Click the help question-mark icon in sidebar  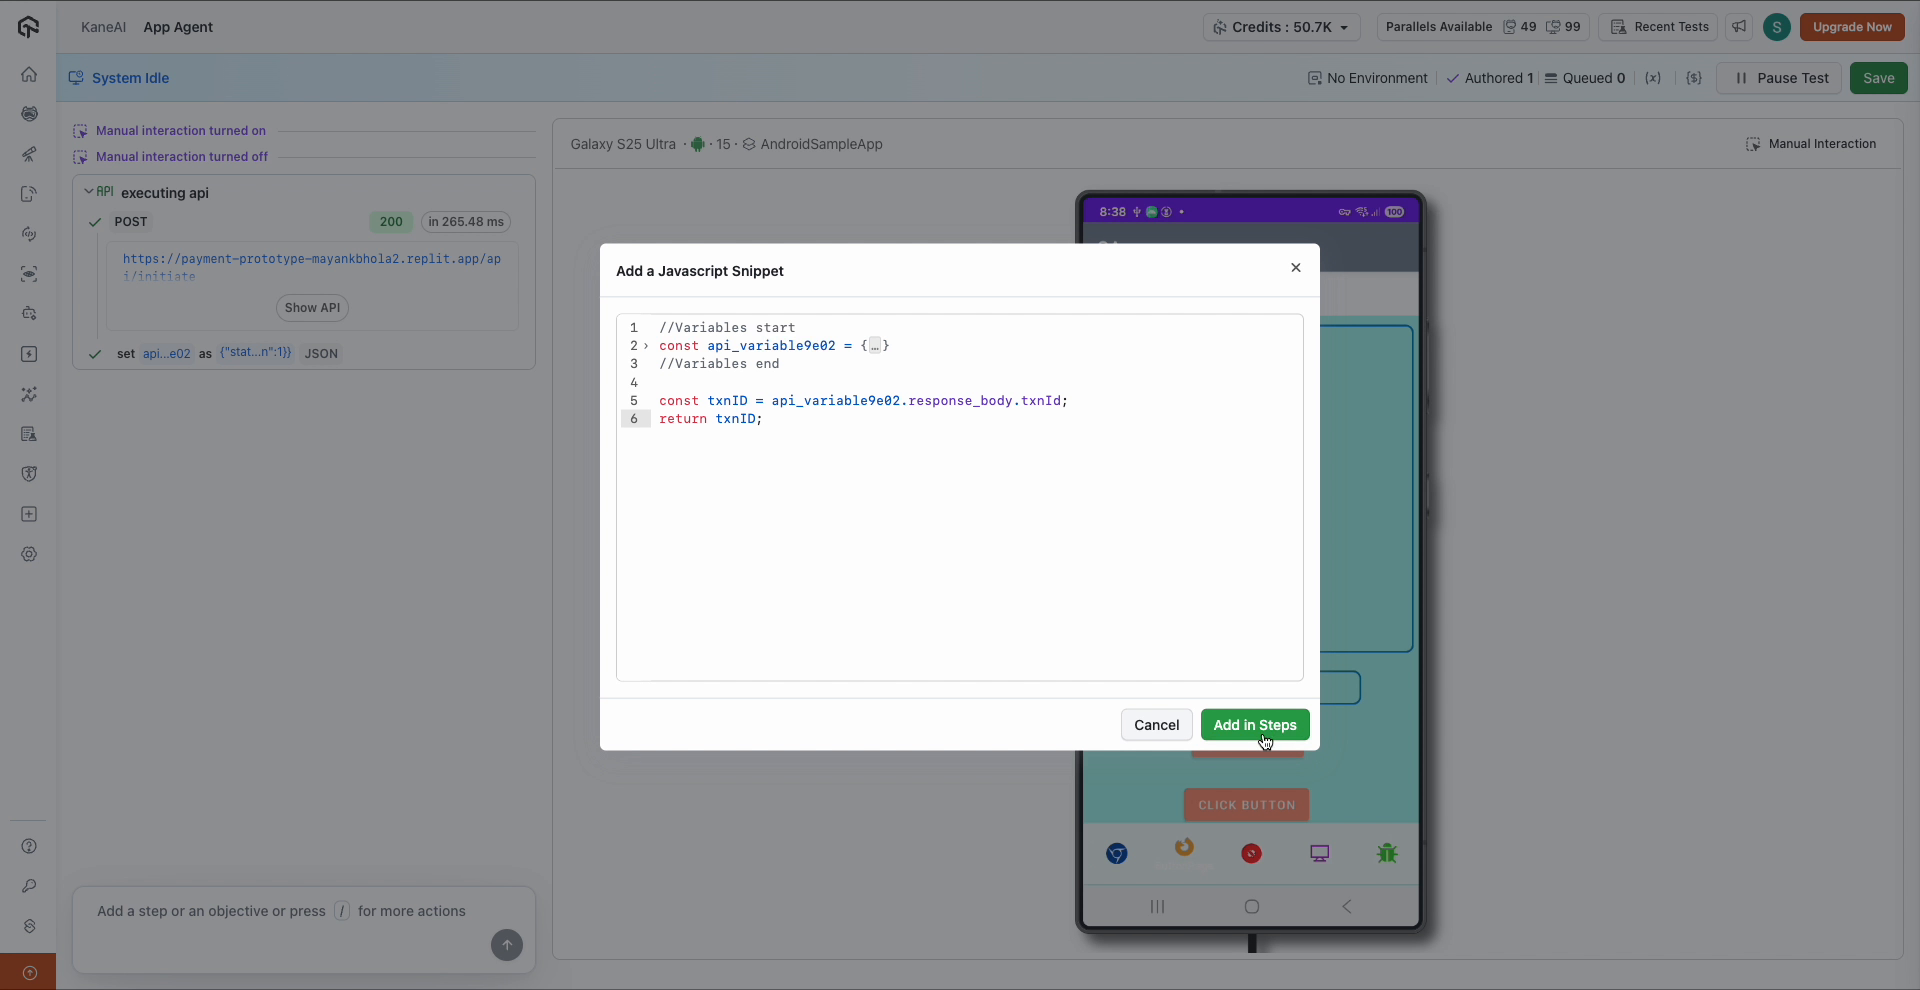(x=29, y=846)
